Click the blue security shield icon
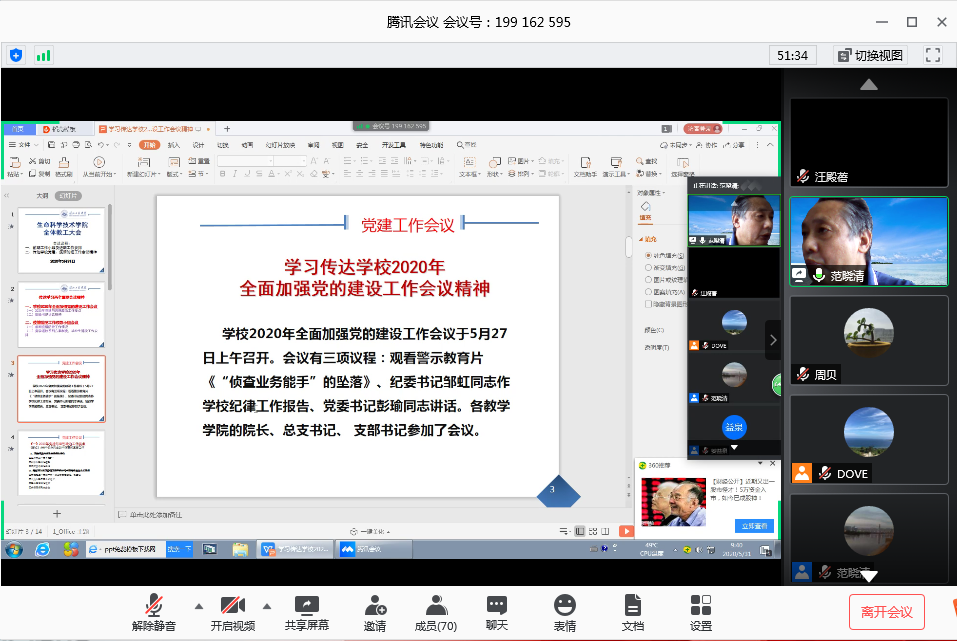The width and height of the screenshot is (957, 641). tap(16, 55)
